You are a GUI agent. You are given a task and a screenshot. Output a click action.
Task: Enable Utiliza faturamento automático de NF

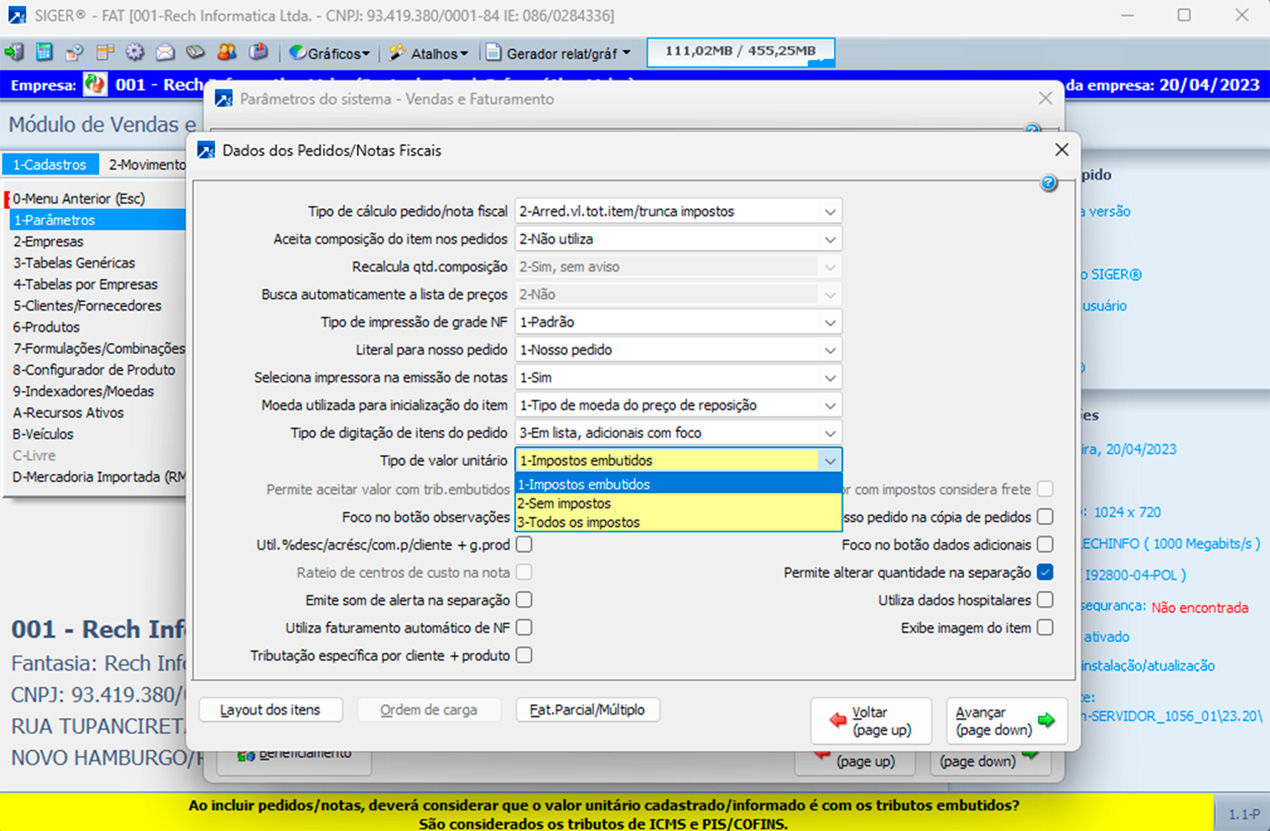tap(523, 628)
